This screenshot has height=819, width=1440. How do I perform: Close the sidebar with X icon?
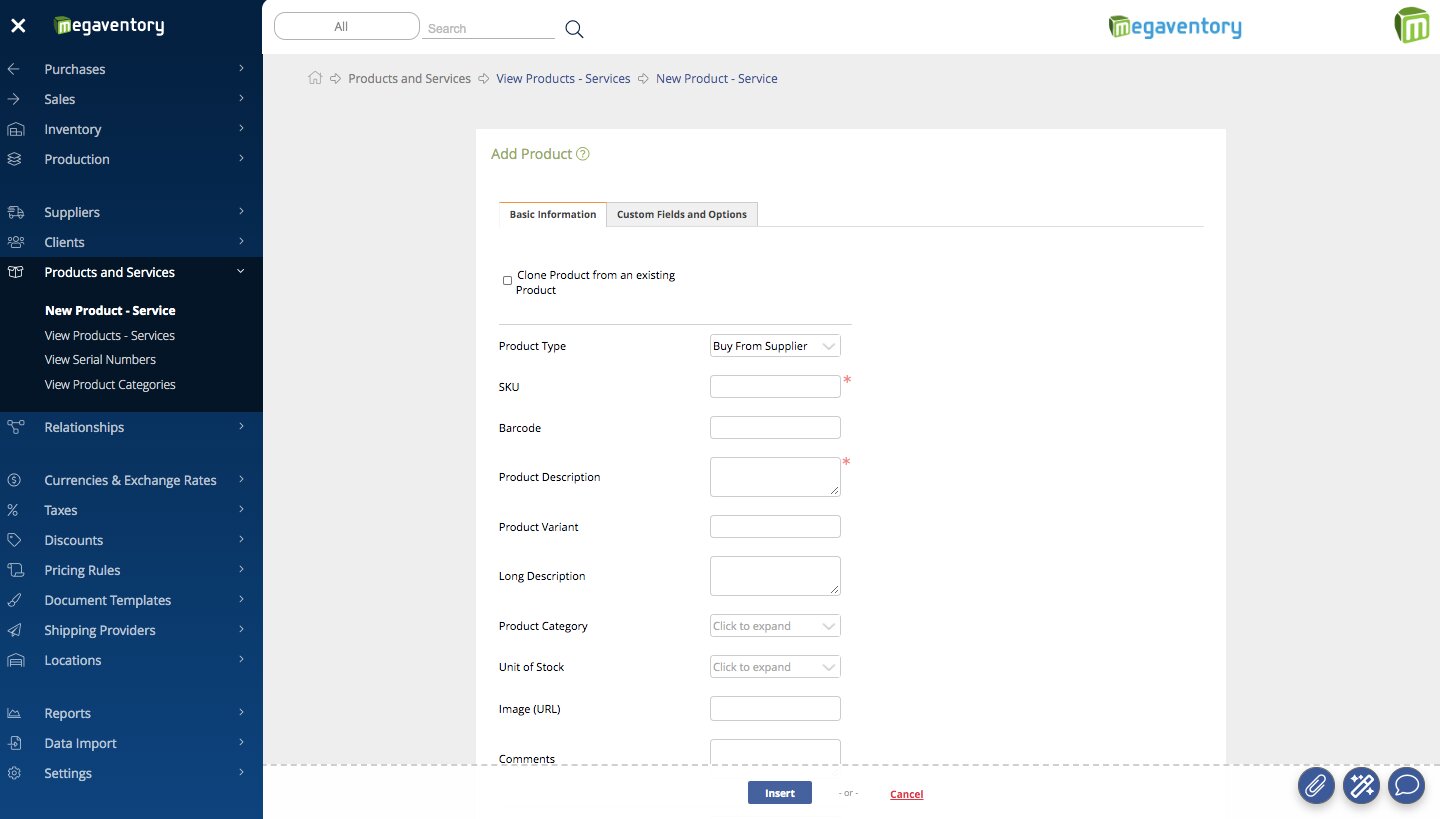pyautogui.click(x=18, y=26)
